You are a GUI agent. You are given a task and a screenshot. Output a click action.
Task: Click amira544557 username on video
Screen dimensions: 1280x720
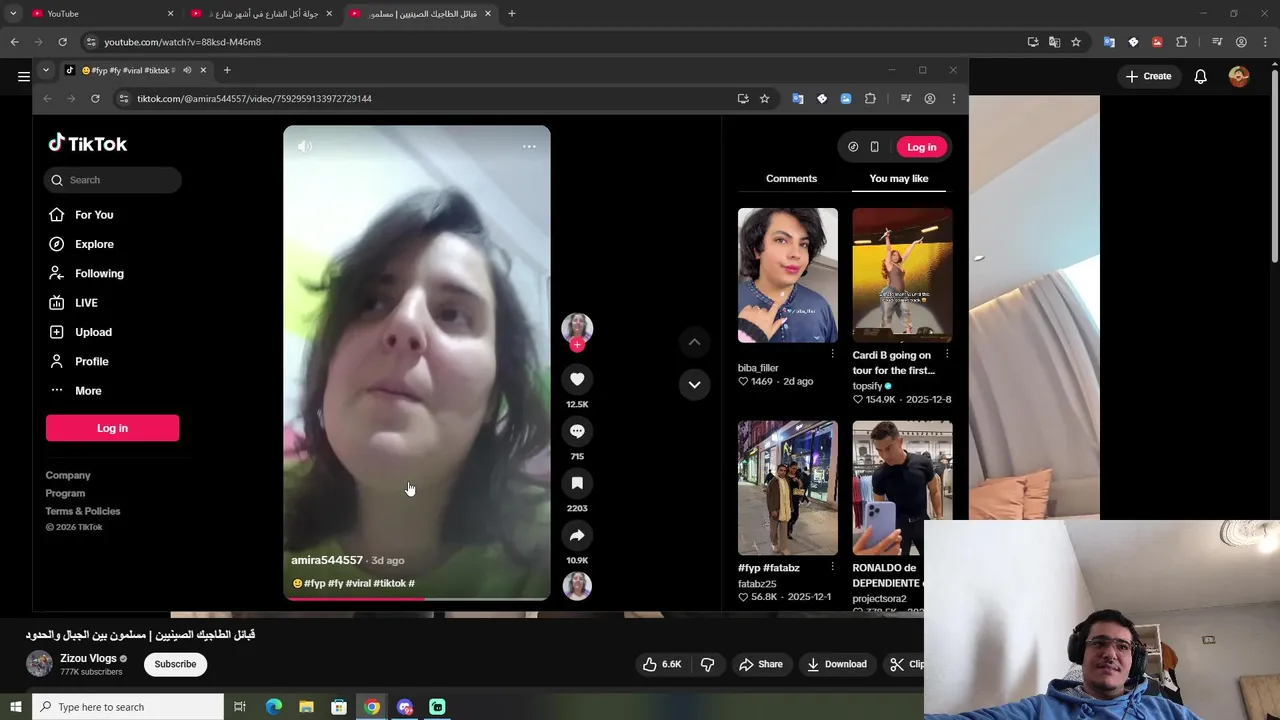[x=327, y=560]
